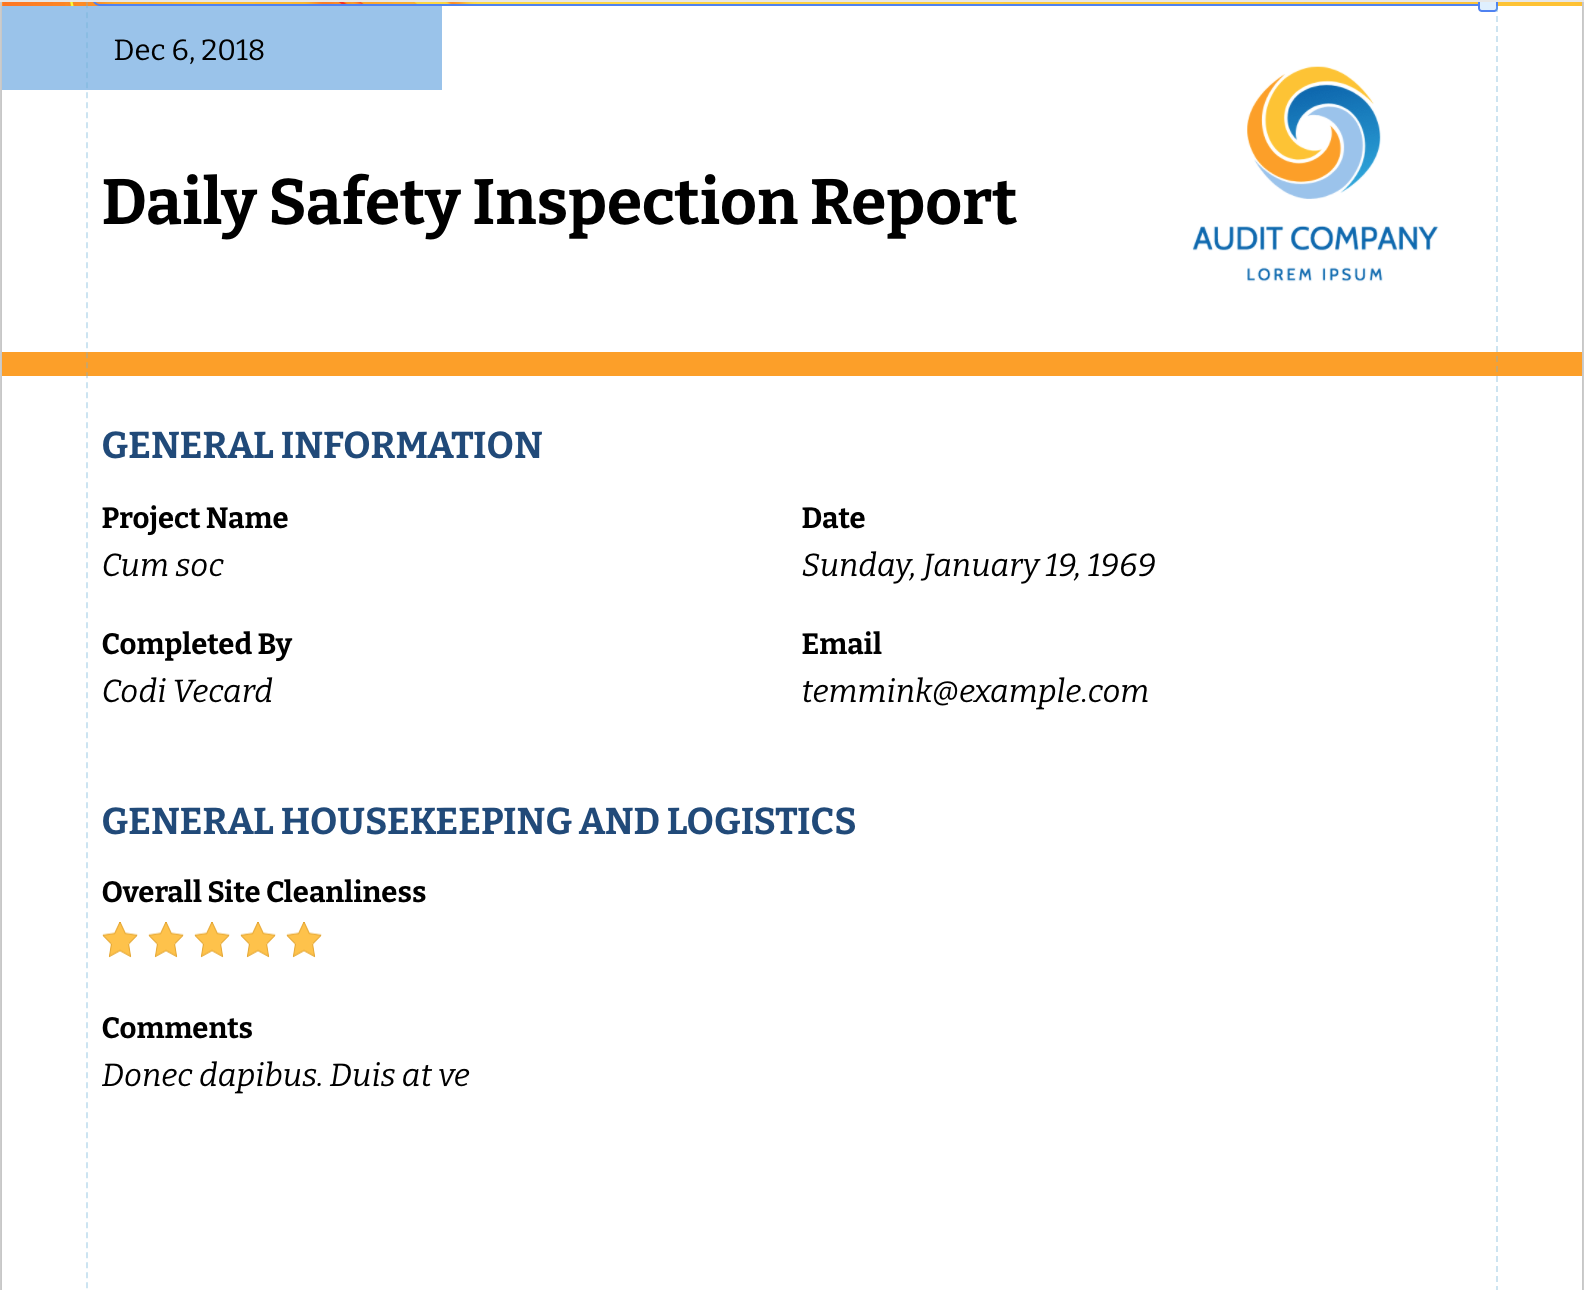This screenshot has width=1584, height=1290.
Task: Select the GENERAL INFORMATION heading
Action: pos(322,446)
